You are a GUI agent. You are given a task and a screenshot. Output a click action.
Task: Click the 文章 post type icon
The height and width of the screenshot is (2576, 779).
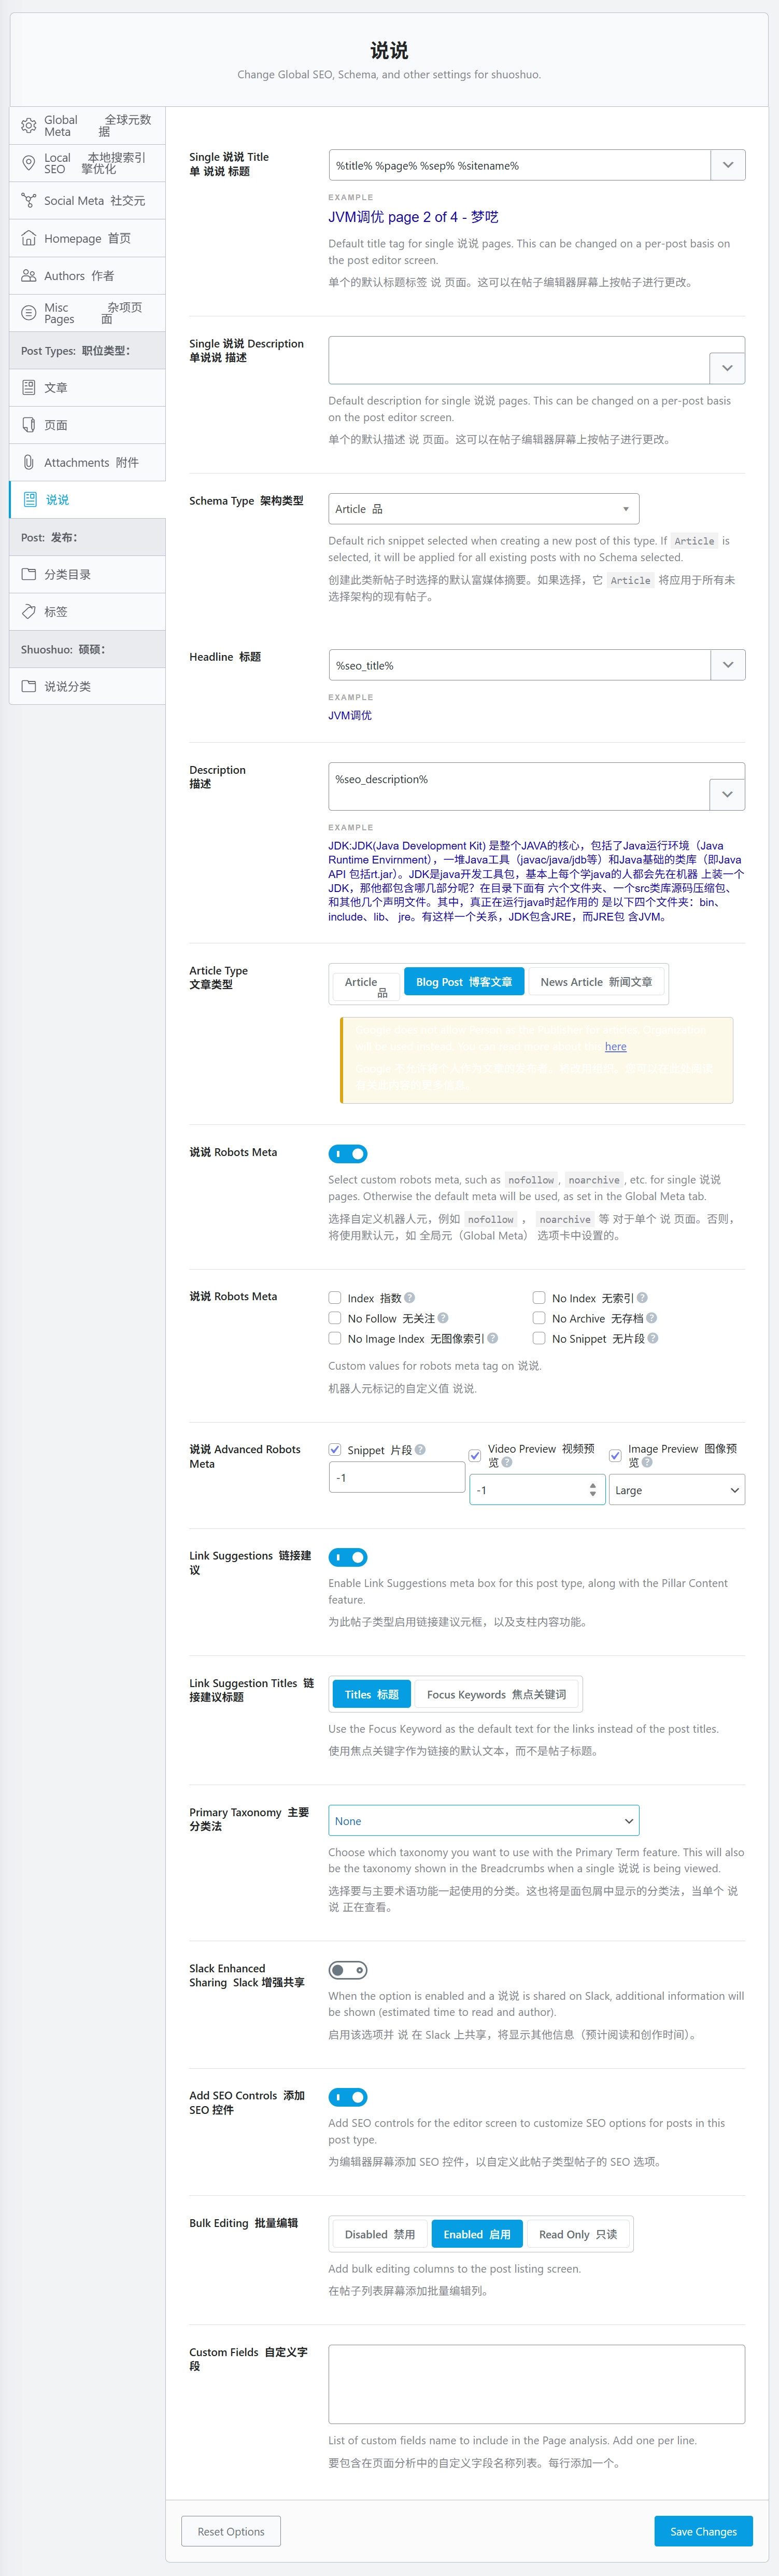click(x=29, y=387)
